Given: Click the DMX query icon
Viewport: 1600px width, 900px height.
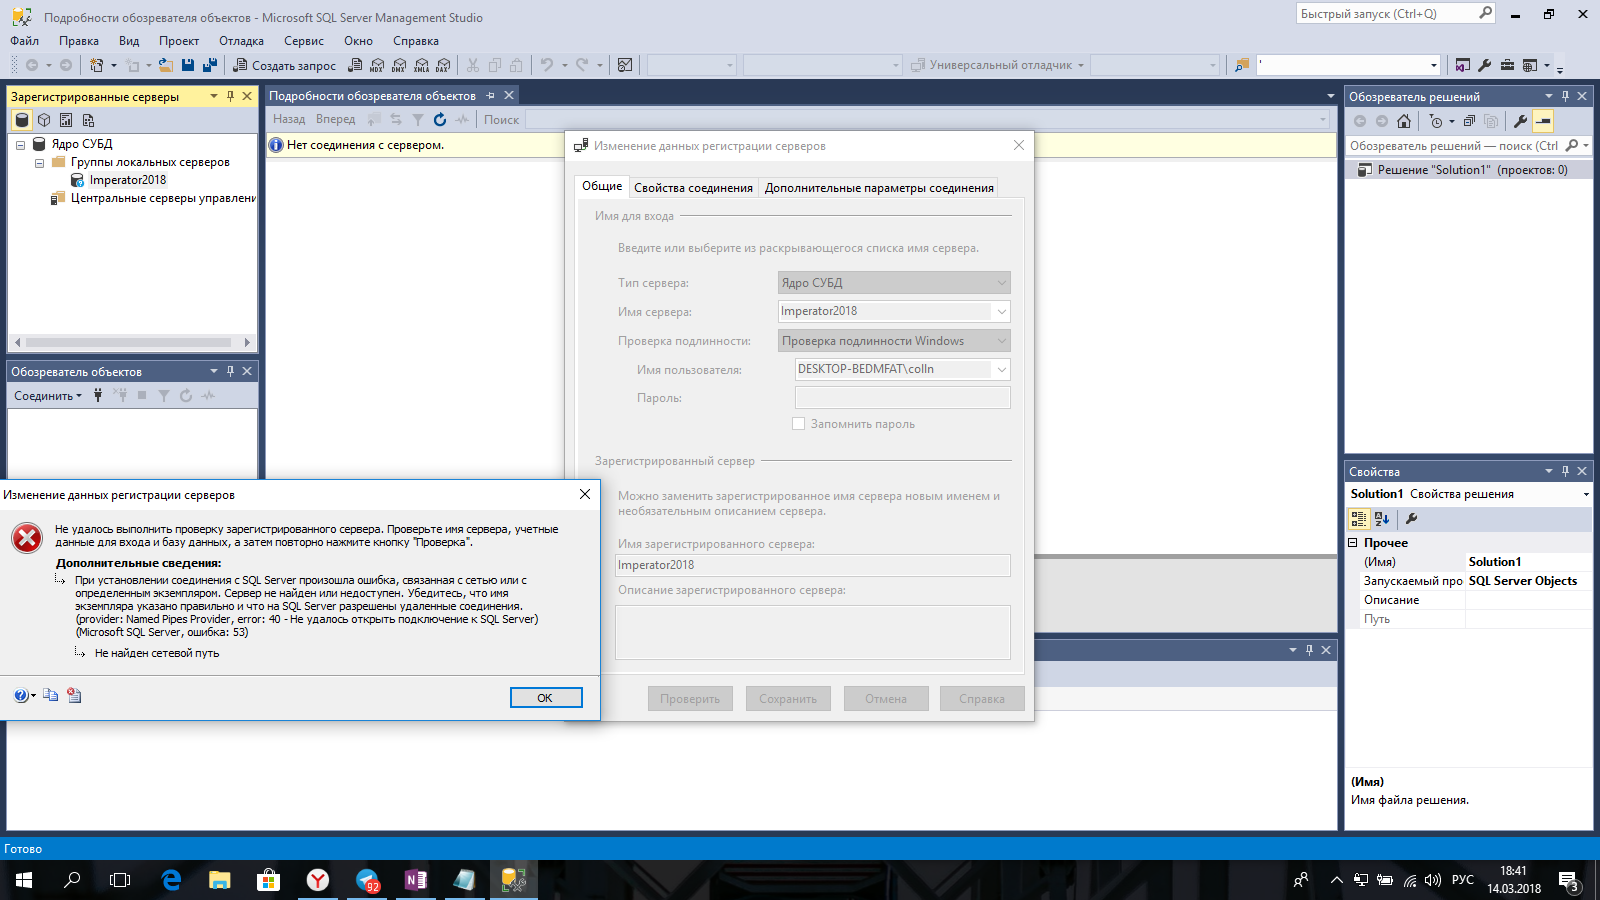Looking at the screenshot, I should point(399,65).
